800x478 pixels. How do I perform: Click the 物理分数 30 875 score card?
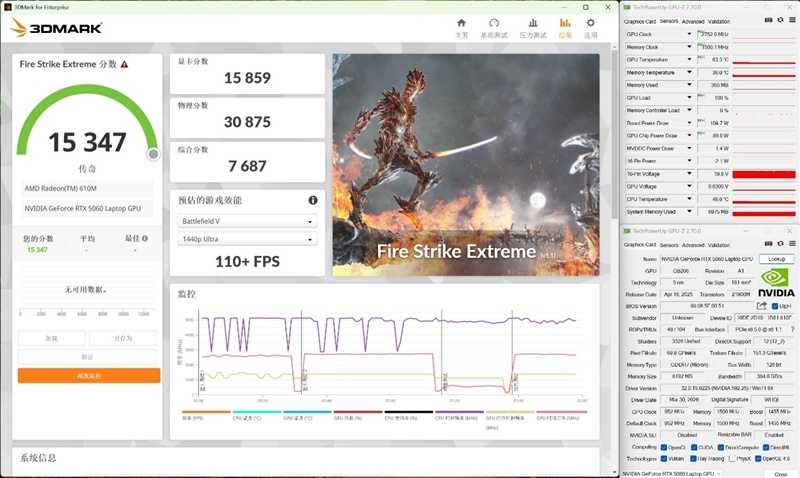[247, 118]
